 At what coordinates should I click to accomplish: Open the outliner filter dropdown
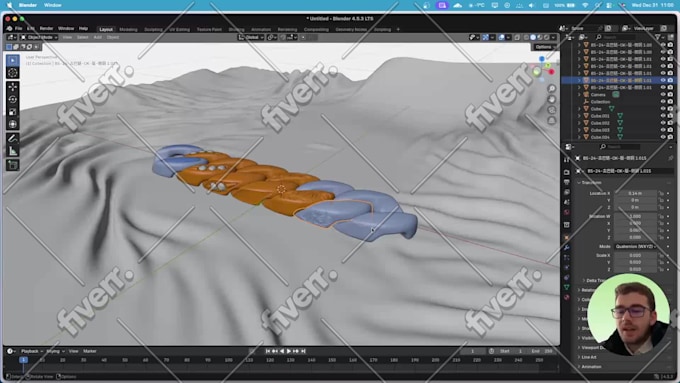tap(660, 37)
